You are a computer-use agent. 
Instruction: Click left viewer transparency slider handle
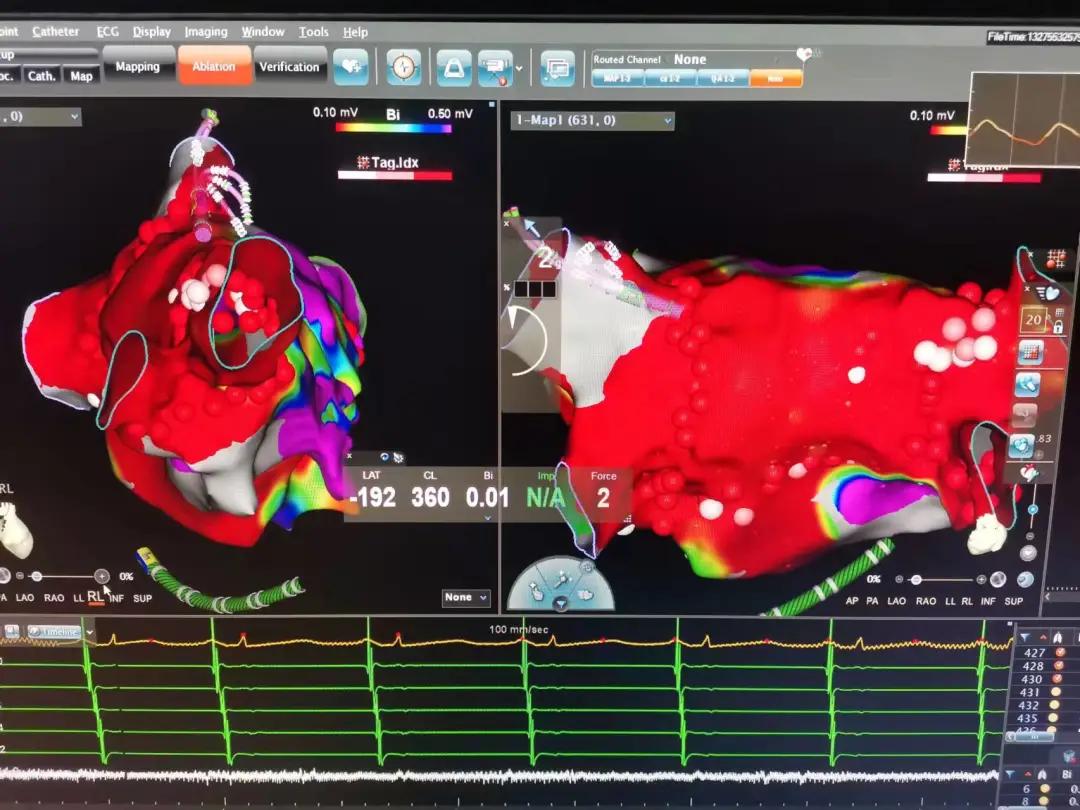click(37, 576)
